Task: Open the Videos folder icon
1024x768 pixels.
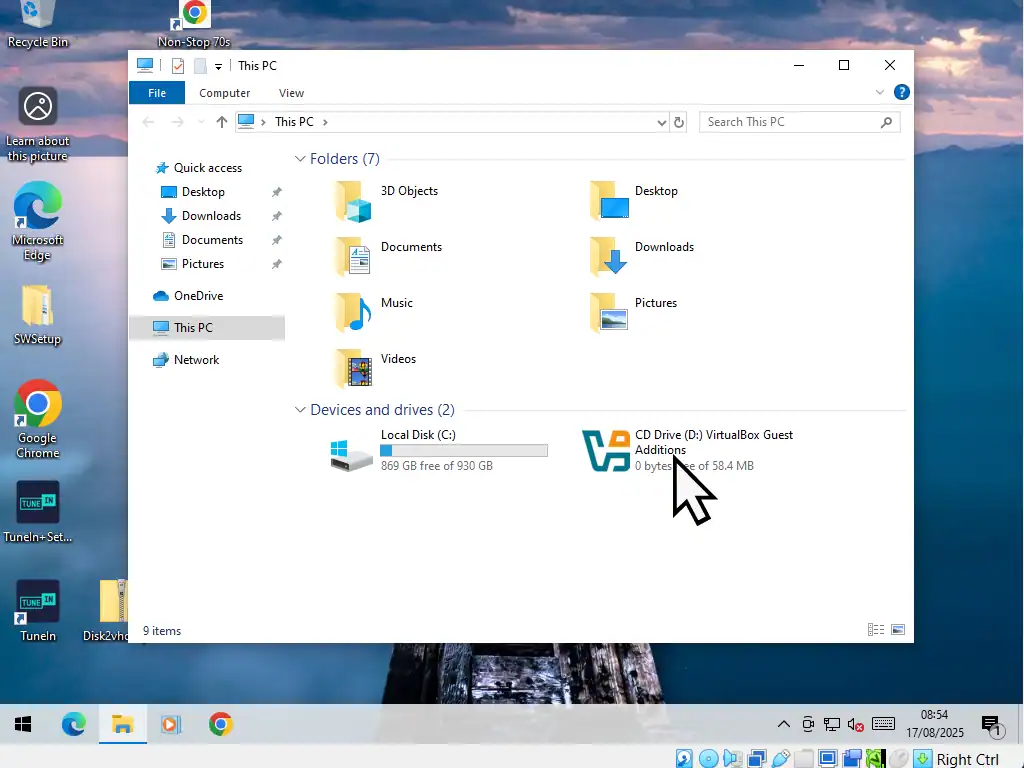Action: [353, 369]
